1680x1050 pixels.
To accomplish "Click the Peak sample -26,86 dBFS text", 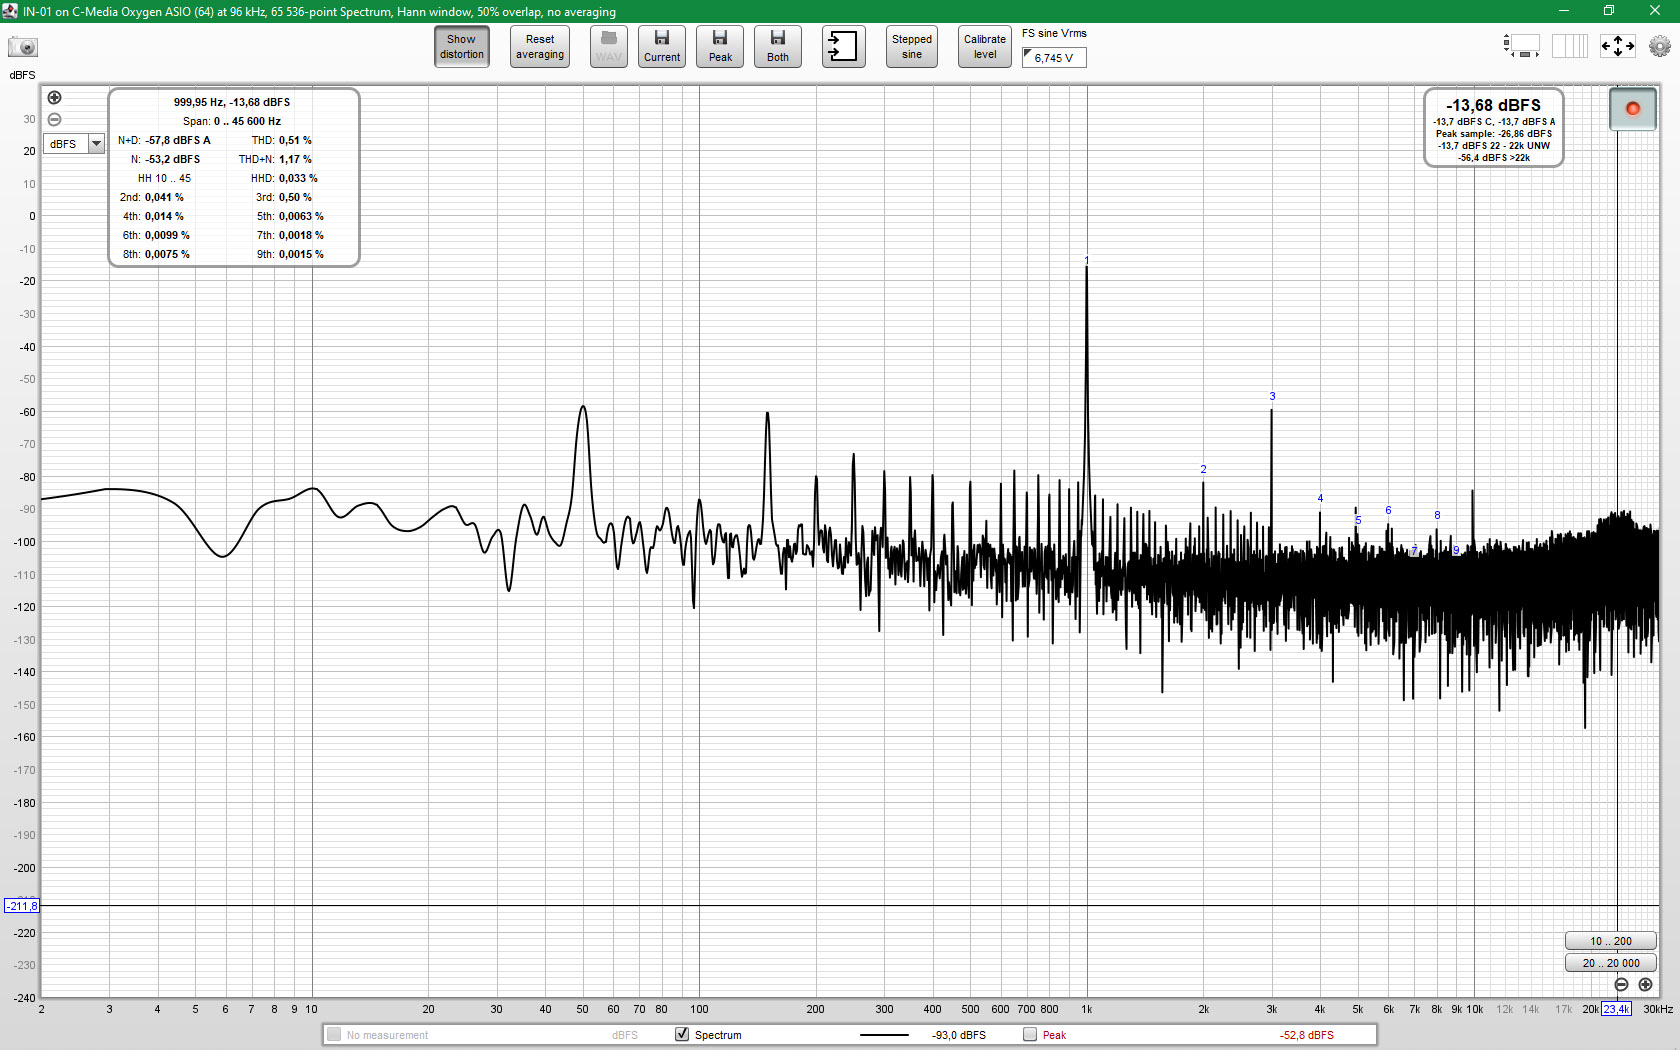I will pos(1494,134).
